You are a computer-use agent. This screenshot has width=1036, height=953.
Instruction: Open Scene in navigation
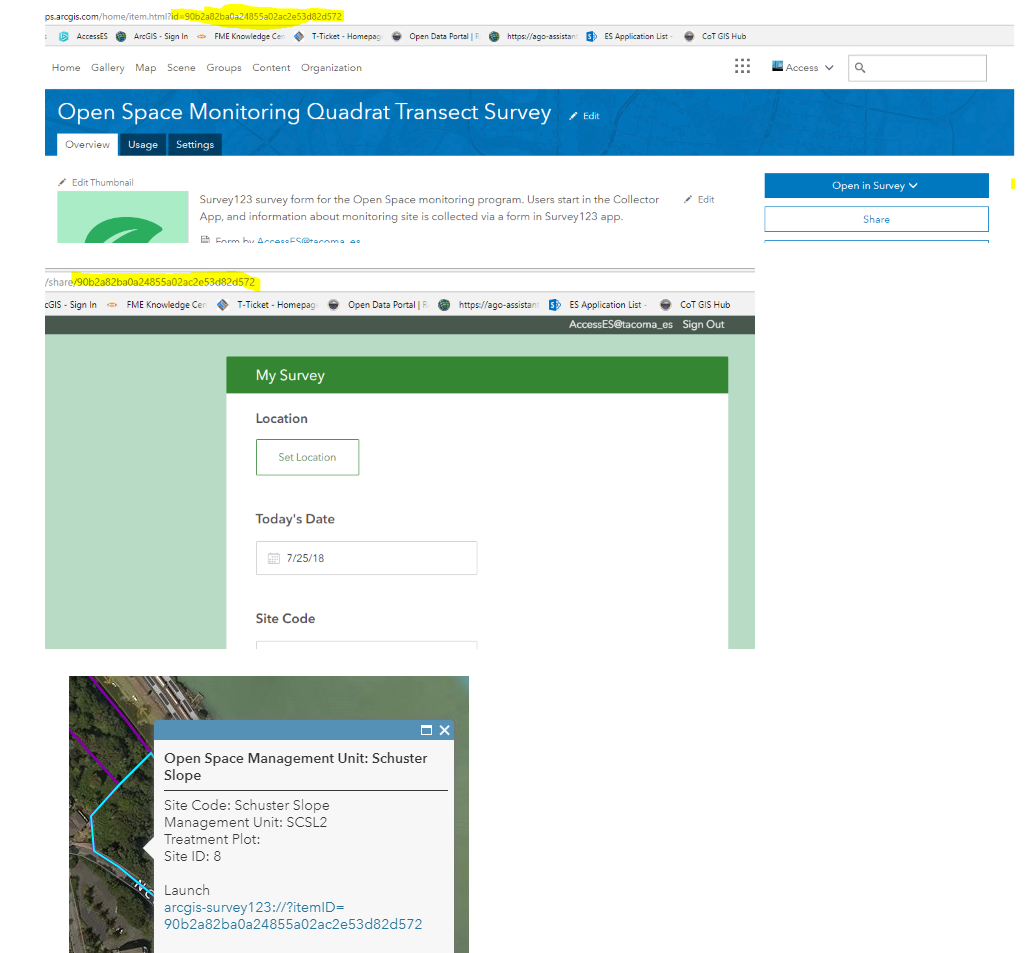(181, 67)
